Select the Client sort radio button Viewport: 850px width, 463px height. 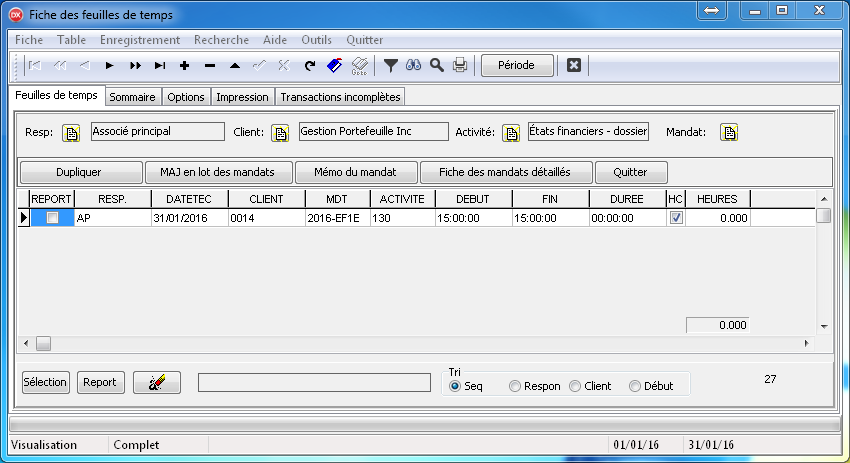pyautogui.click(x=575, y=386)
